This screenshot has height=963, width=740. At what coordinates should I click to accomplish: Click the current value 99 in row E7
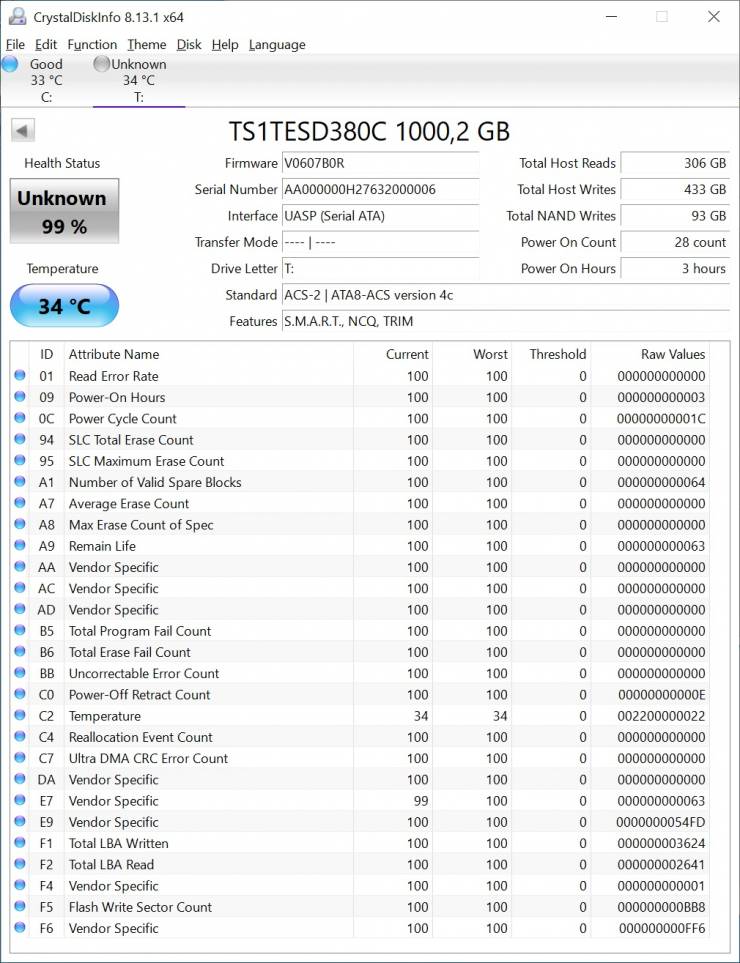pos(421,801)
